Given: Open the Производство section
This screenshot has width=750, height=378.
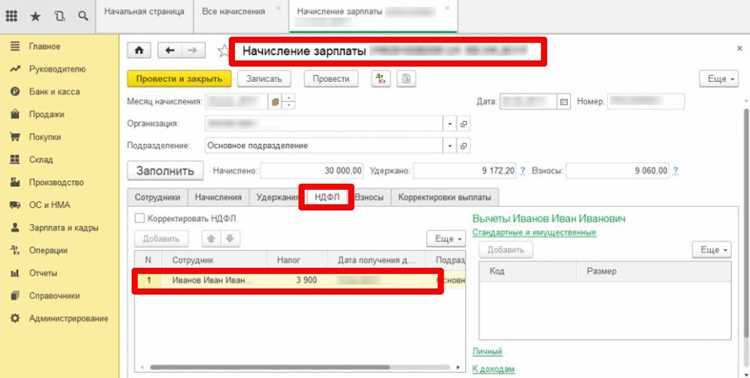Looking at the screenshot, I should (x=56, y=182).
